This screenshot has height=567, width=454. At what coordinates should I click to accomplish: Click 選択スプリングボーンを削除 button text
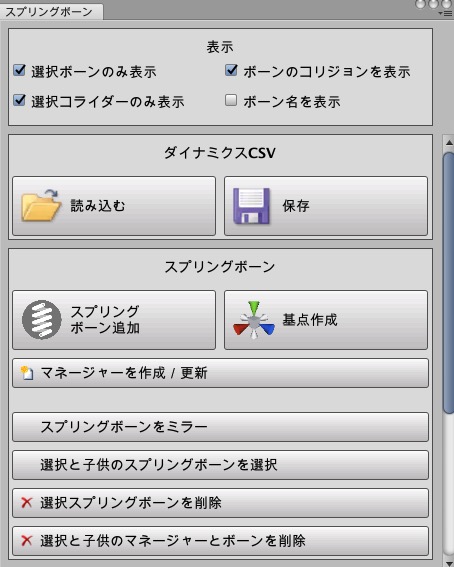click(131, 503)
